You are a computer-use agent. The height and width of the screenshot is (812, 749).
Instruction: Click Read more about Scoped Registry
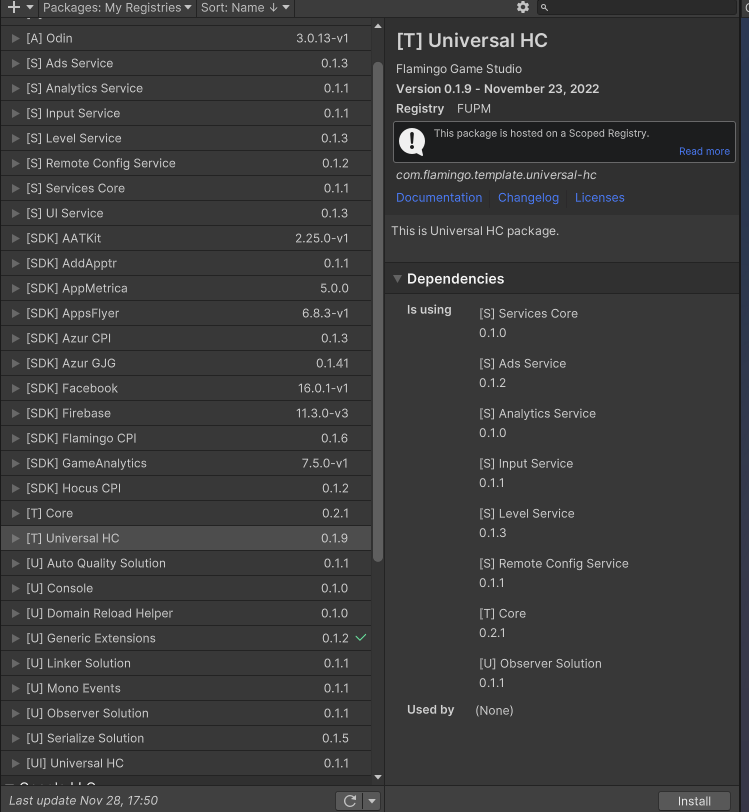(704, 151)
